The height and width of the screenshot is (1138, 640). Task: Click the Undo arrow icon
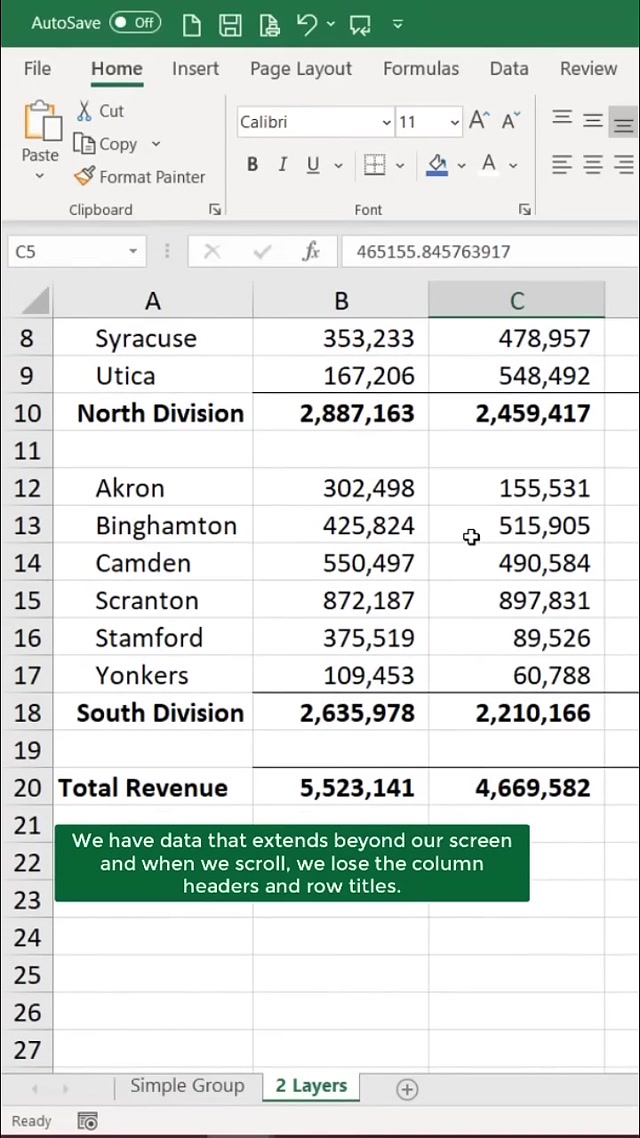click(x=307, y=24)
